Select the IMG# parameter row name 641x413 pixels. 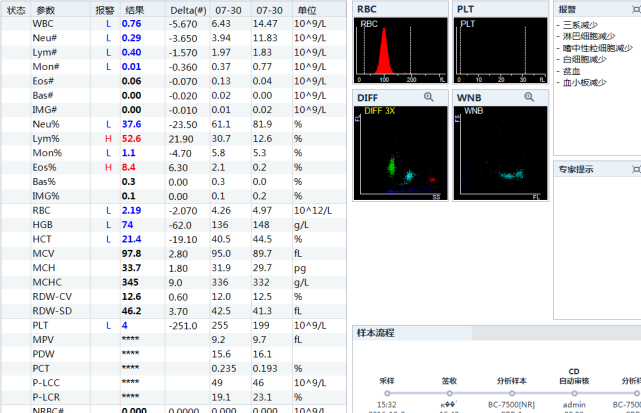(45, 110)
